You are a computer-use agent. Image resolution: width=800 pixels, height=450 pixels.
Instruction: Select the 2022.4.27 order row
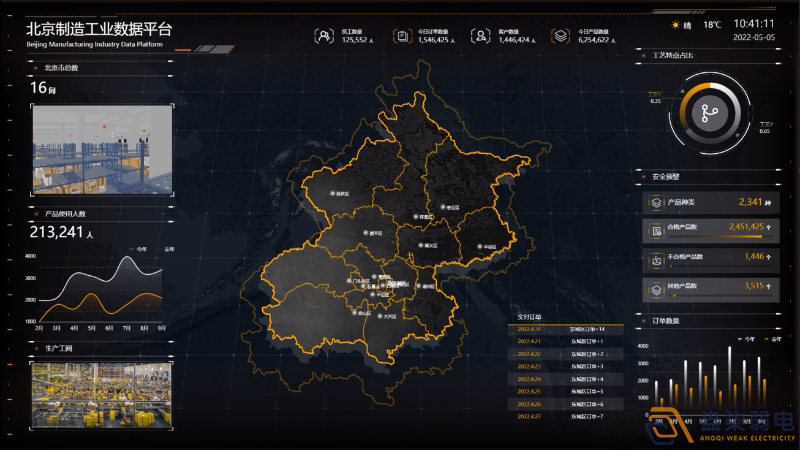click(563, 415)
